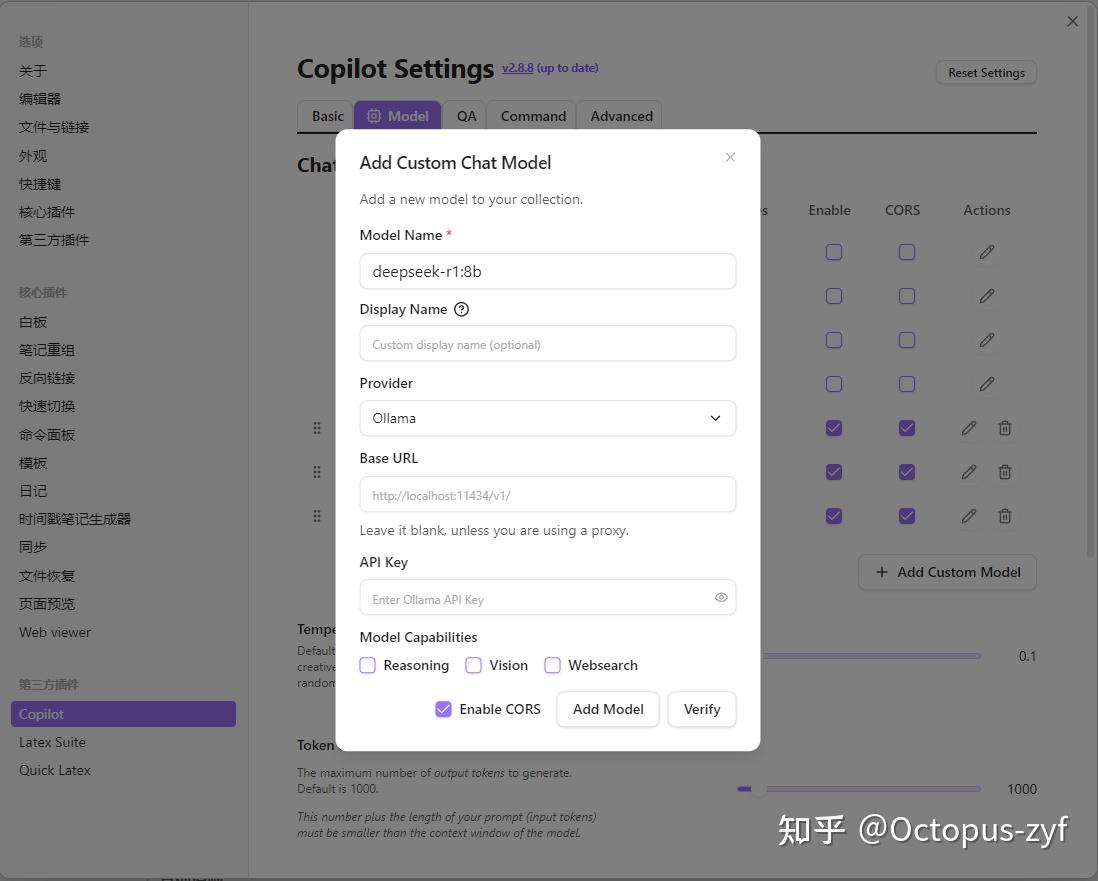Open the Provider dropdown showing Ollama

(547, 418)
